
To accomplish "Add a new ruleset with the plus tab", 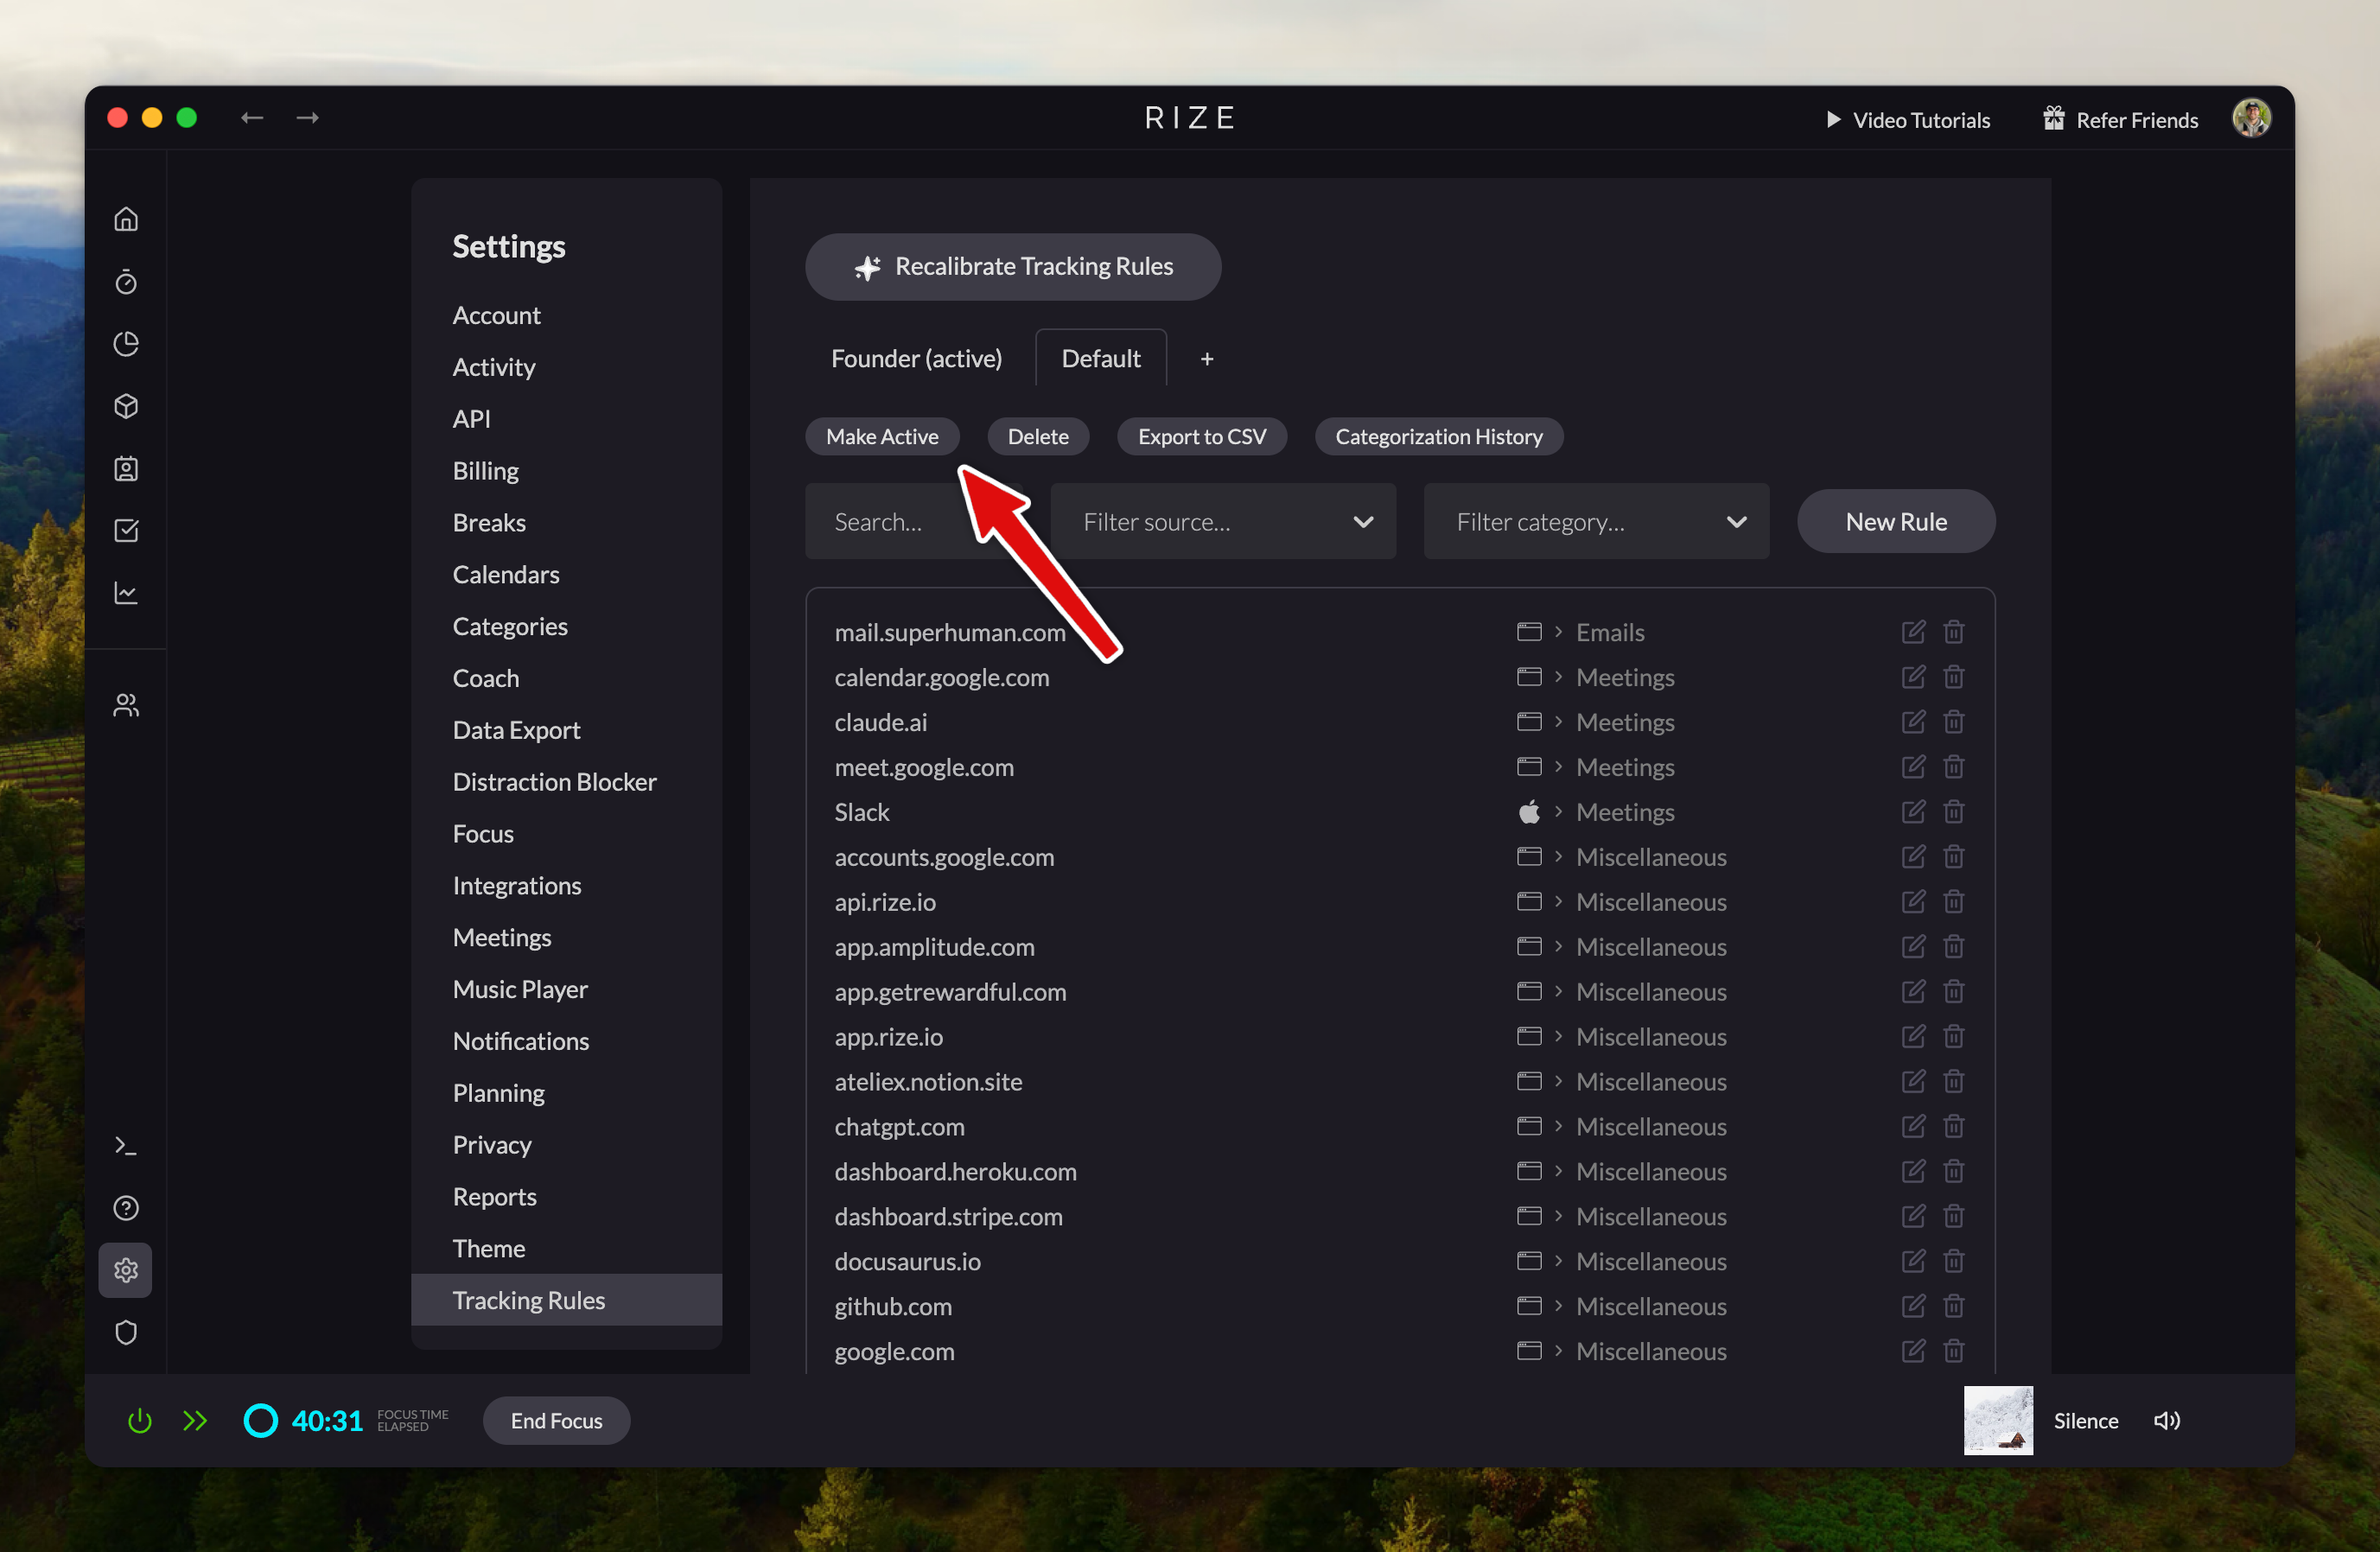I will pyautogui.click(x=1207, y=358).
